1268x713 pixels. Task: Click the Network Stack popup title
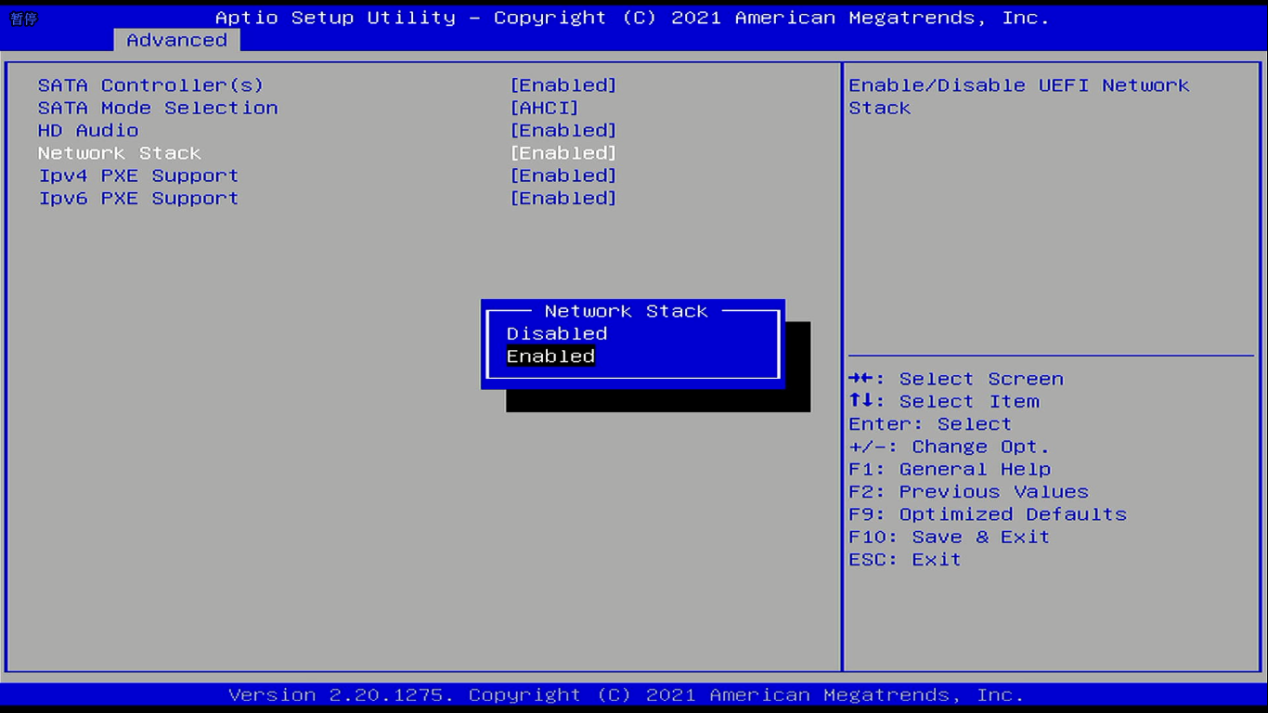pyautogui.click(x=626, y=312)
